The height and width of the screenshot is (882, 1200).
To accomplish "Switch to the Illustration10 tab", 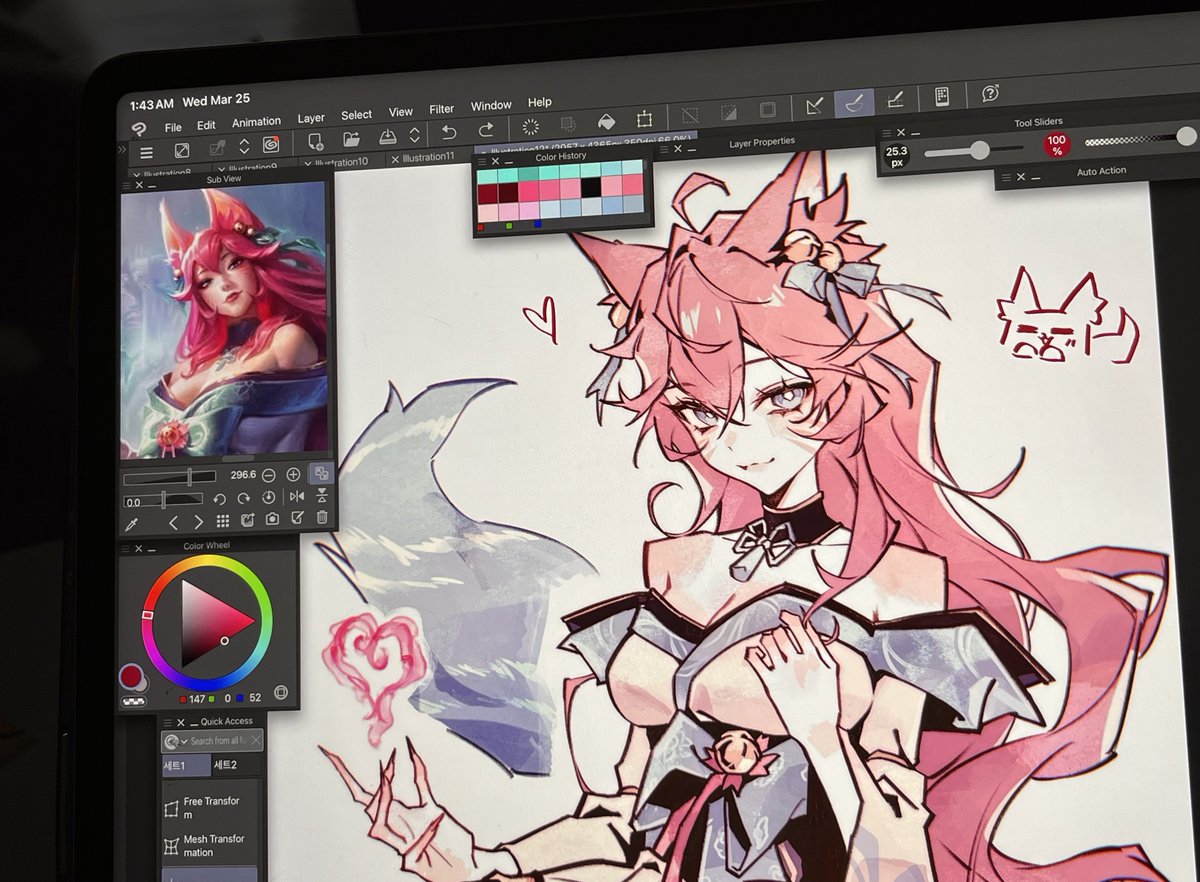I will (341, 162).
